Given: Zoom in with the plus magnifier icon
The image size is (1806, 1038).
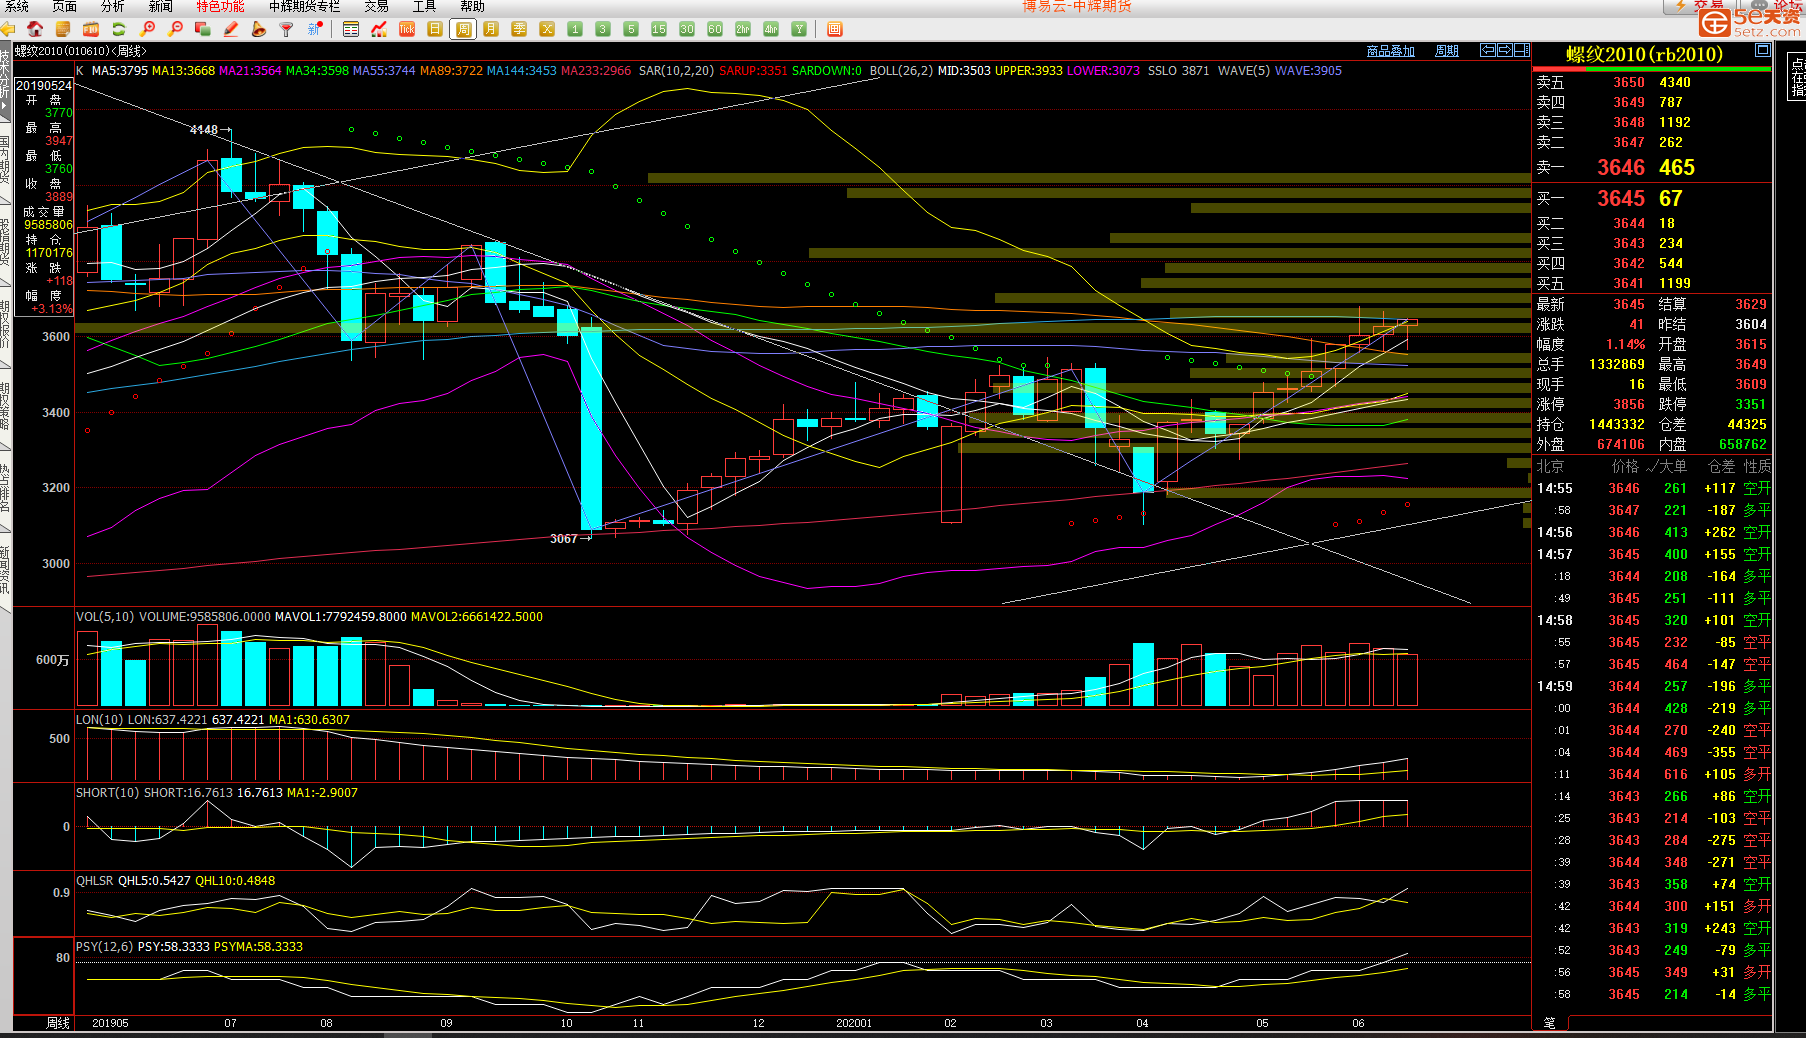Looking at the screenshot, I should (x=147, y=29).
